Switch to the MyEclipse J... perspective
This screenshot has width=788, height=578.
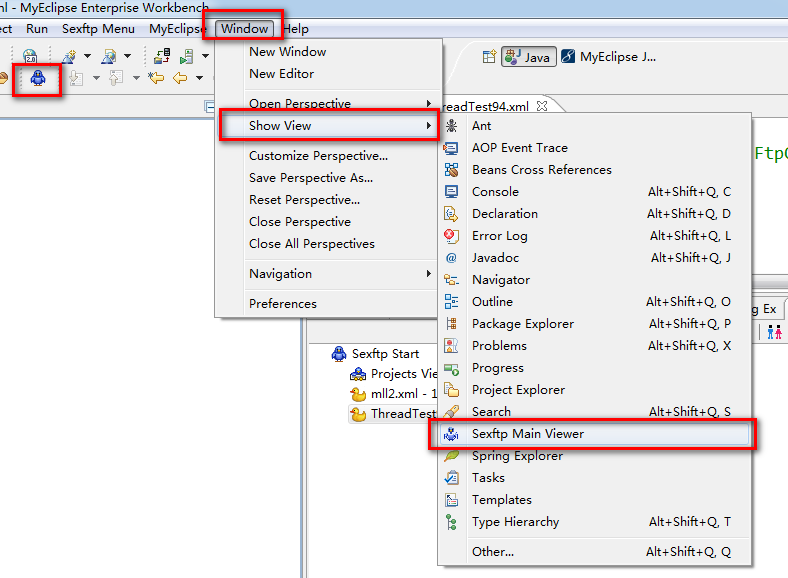pyautogui.click(x=609, y=57)
